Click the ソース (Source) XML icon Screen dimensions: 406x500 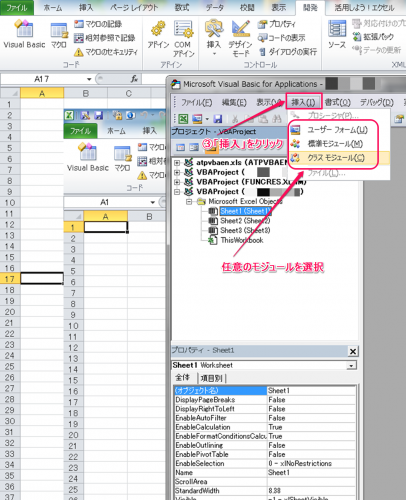pyautogui.click(x=337, y=34)
